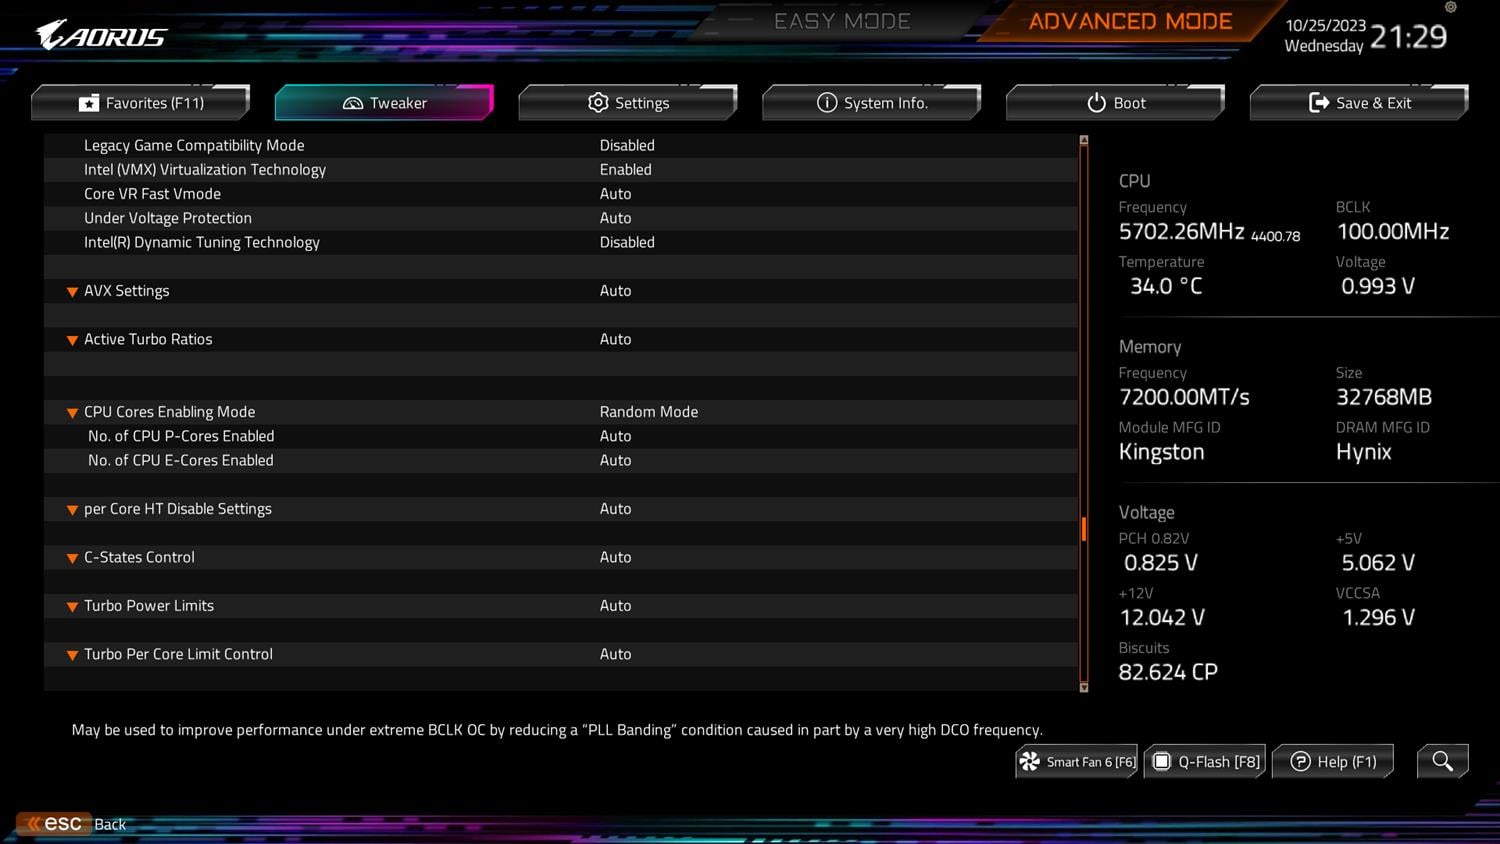Launch Q-Flash BIOS update utility
This screenshot has height=844, width=1500.
1205,762
